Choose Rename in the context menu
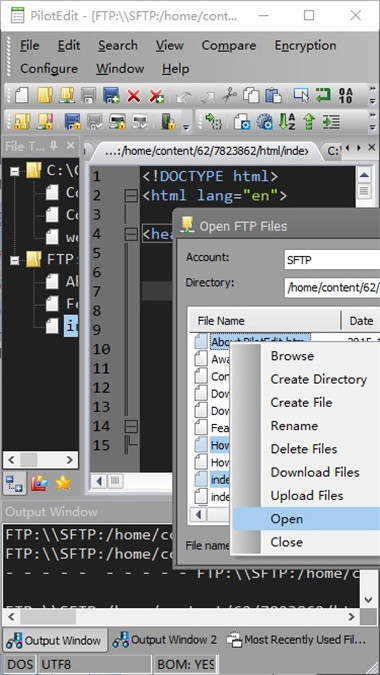This screenshot has height=675, width=380. tap(306, 426)
